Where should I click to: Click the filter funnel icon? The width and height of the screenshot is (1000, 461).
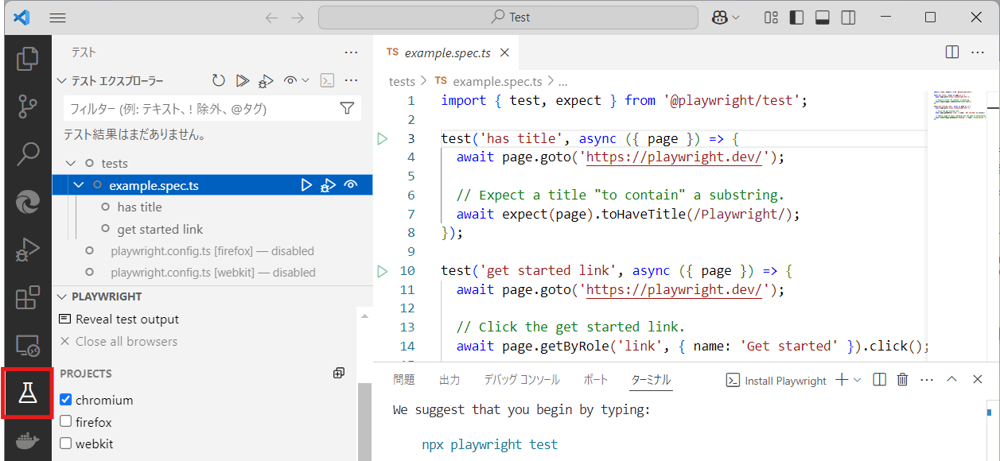click(347, 108)
